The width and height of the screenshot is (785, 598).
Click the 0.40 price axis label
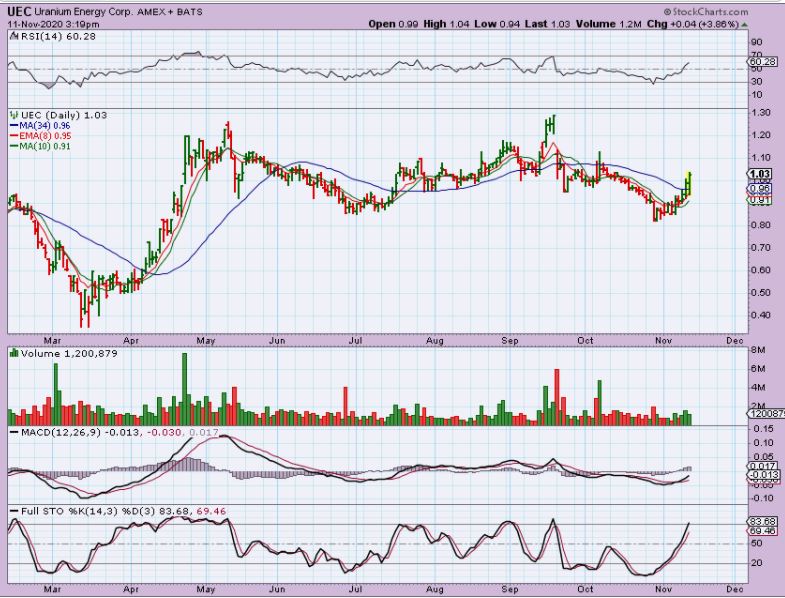(761, 315)
